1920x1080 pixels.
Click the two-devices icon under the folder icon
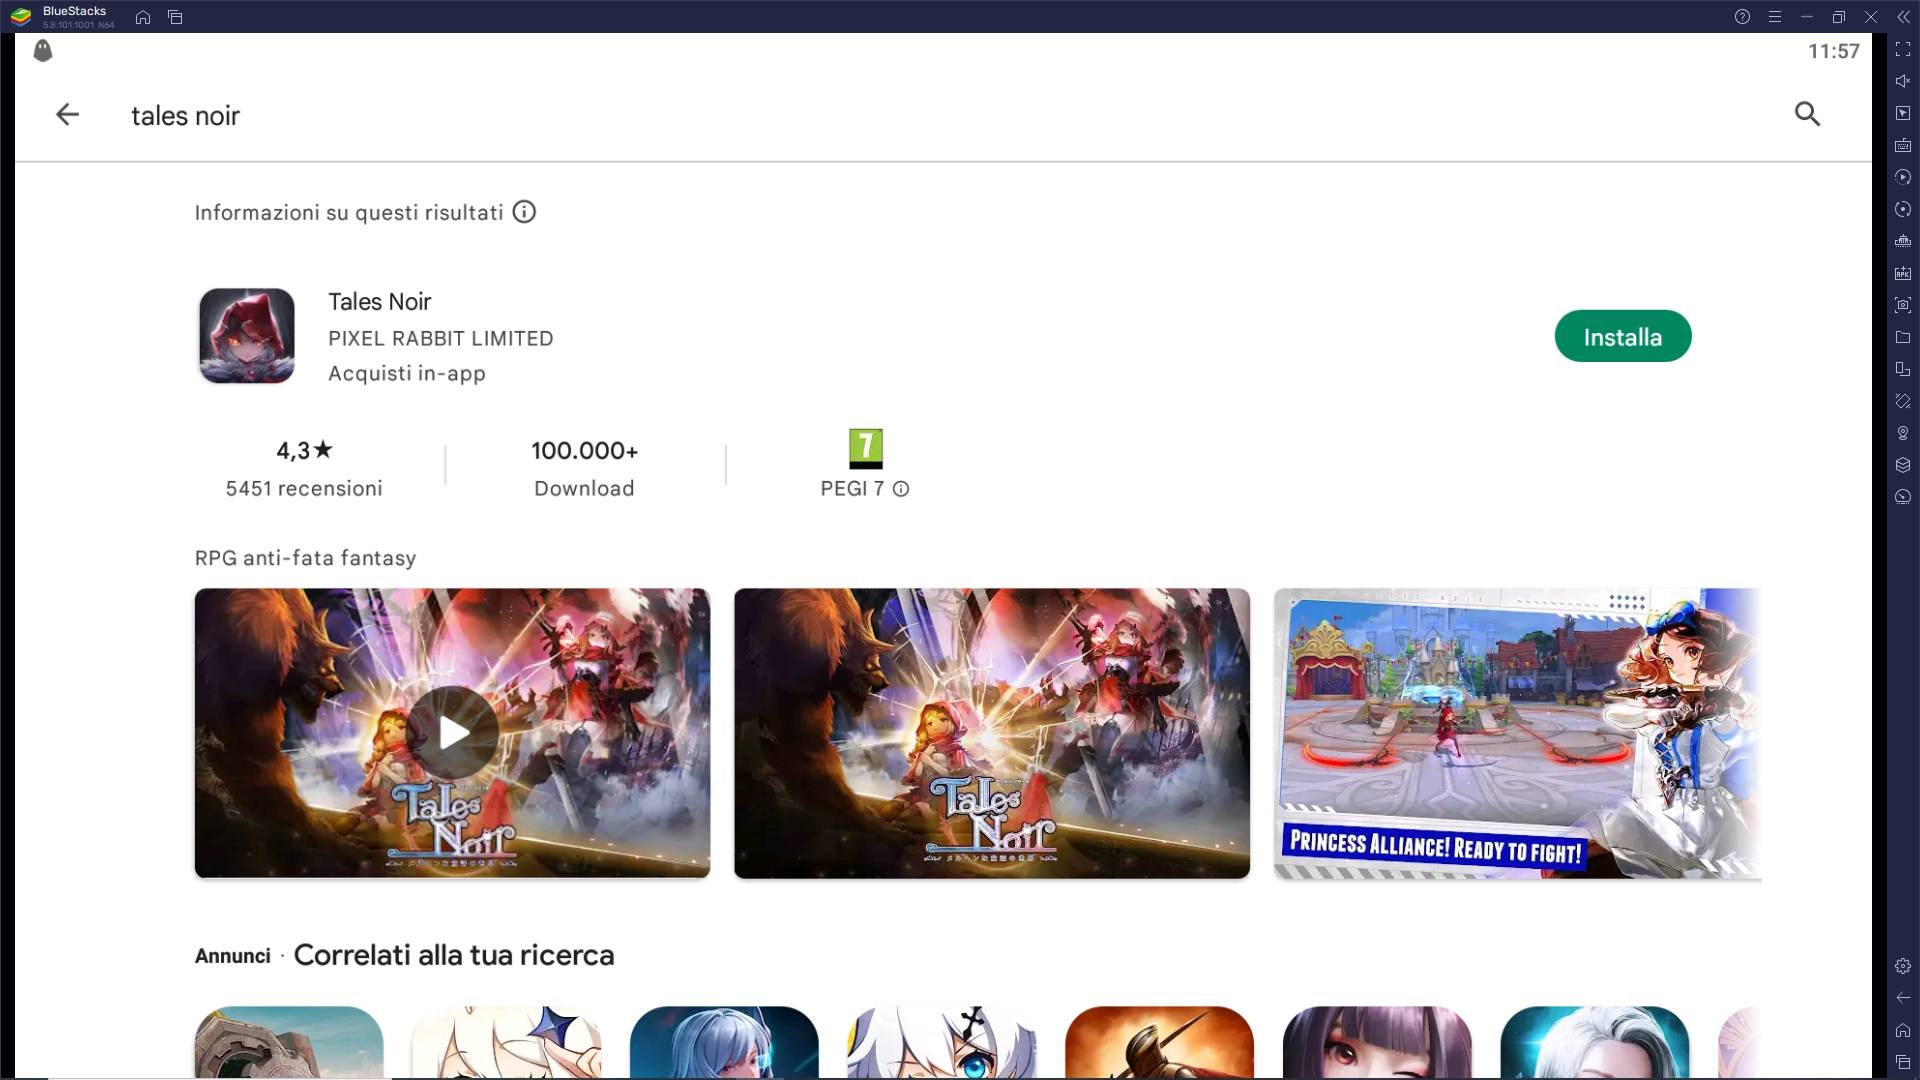click(x=1902, y=369)
